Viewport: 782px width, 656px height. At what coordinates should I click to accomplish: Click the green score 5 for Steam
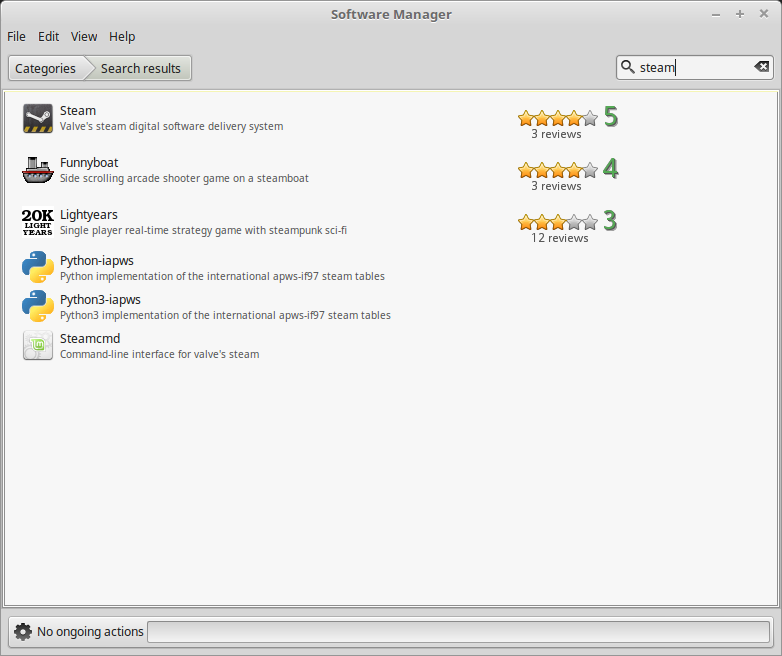pos(610,117)
